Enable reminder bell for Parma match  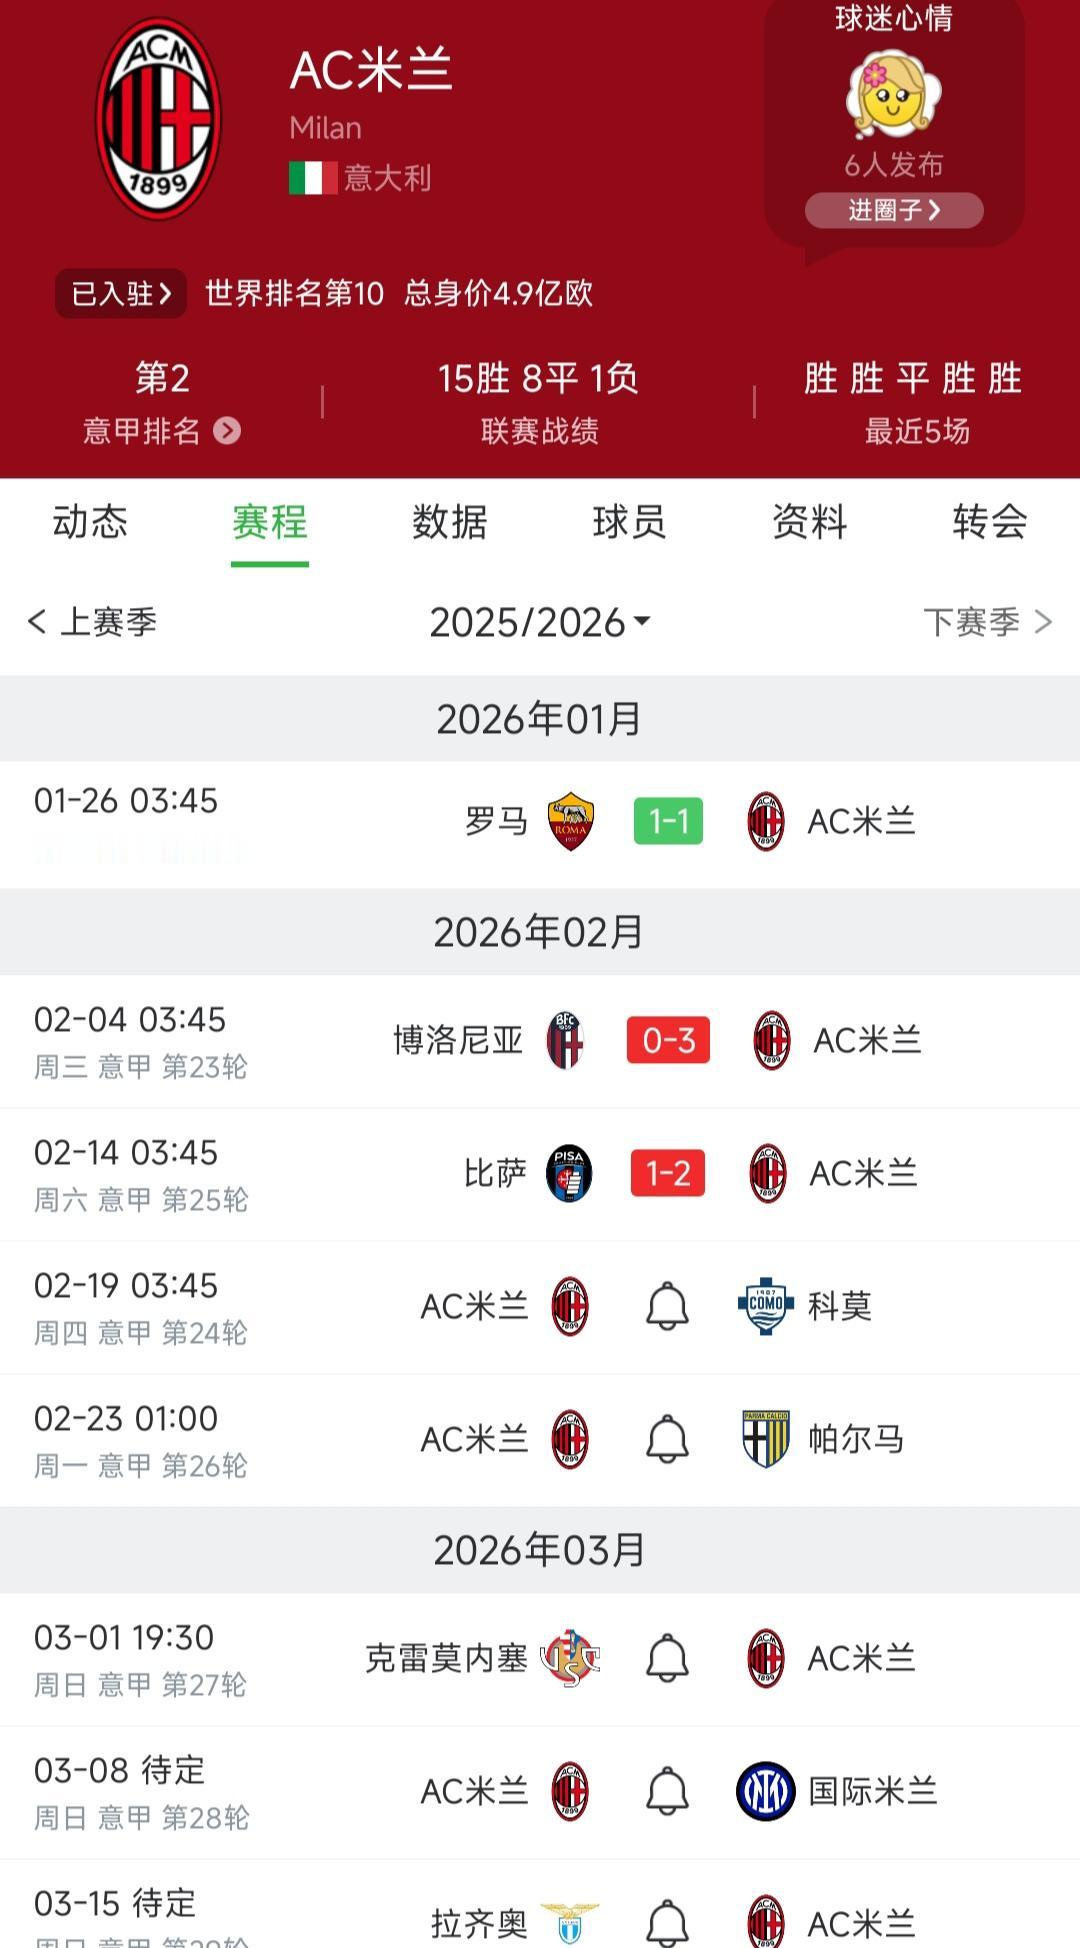coord(667,1439)
